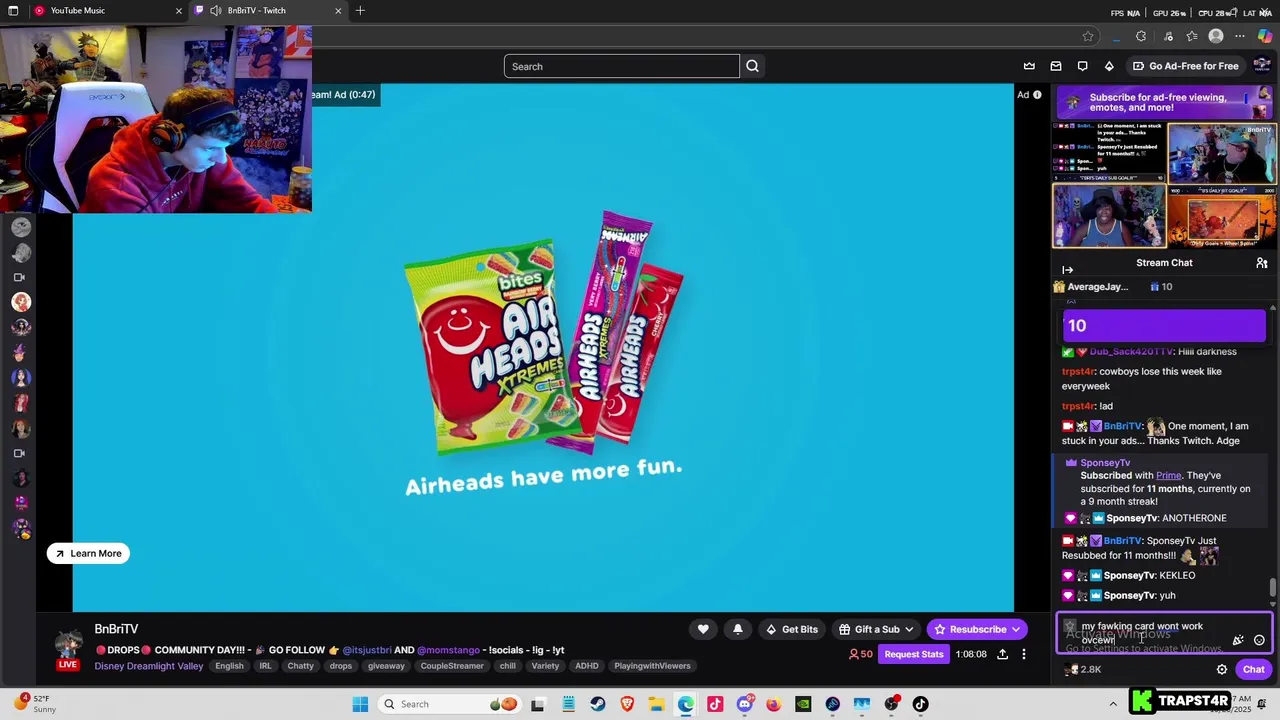Open the browser three-dot settings menu
Screen dimensions: 1280x720
(x=1240, y=36)
